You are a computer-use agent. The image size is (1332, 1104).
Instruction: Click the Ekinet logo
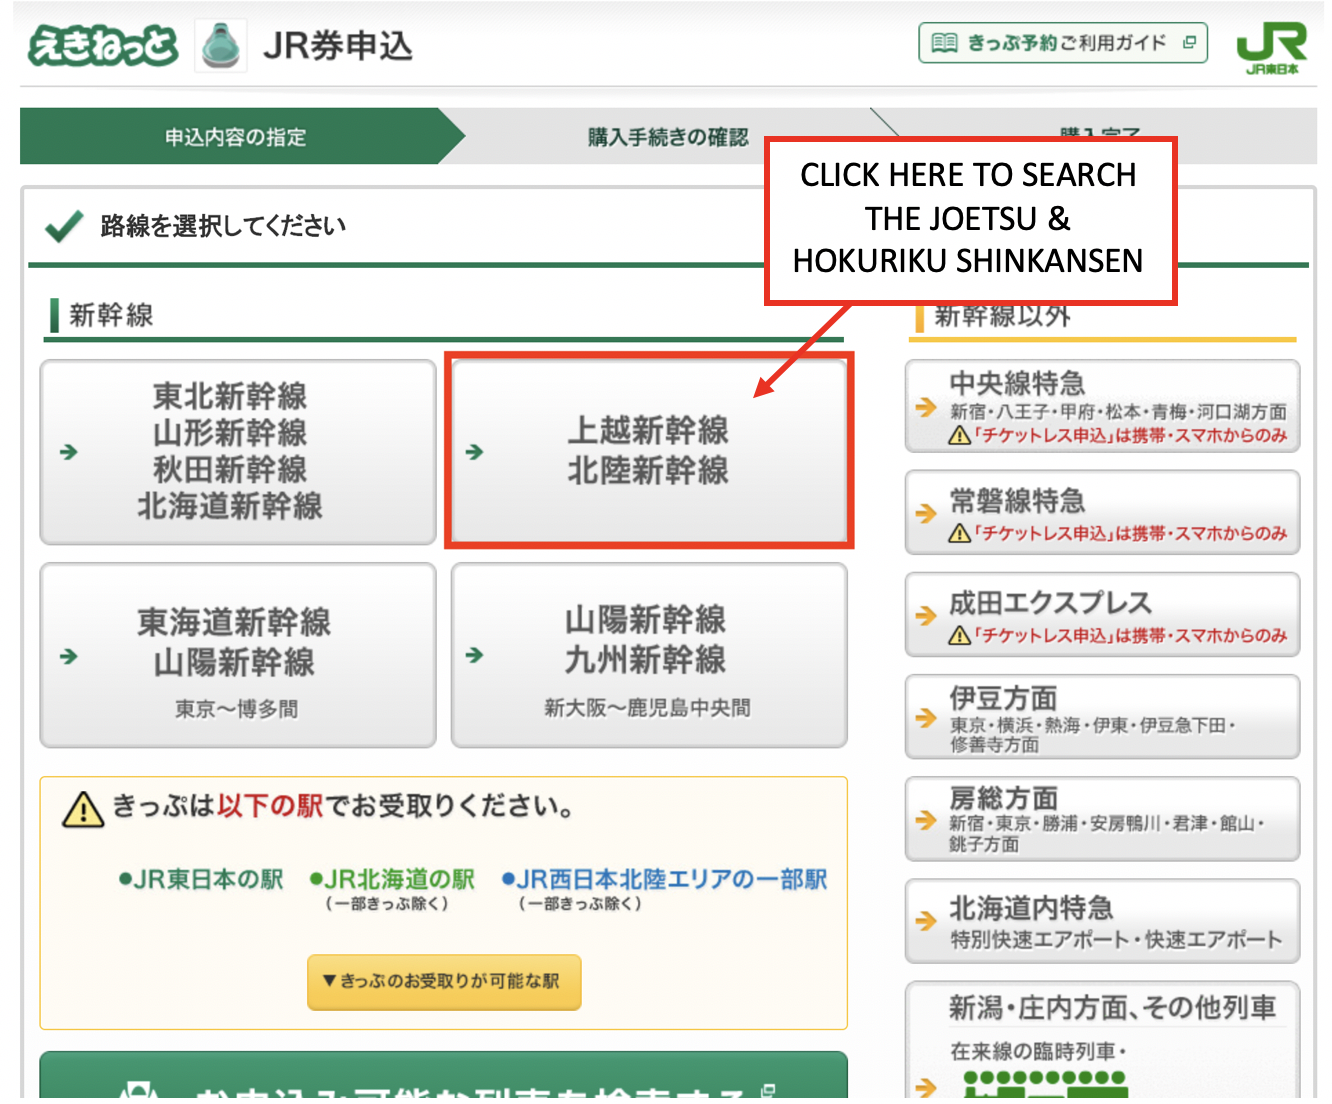pyautogui.click(x=103, y=46)
